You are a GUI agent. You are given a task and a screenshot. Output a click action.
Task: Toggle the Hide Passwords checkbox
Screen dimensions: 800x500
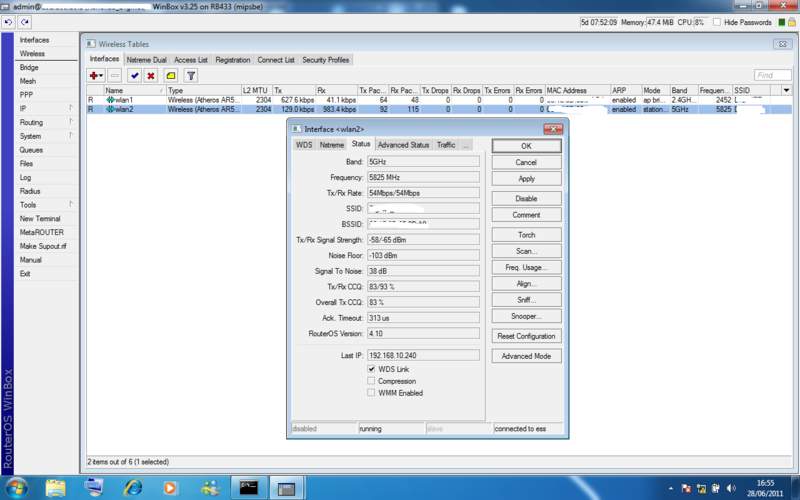pyautogui.click(x=716, y=22)
